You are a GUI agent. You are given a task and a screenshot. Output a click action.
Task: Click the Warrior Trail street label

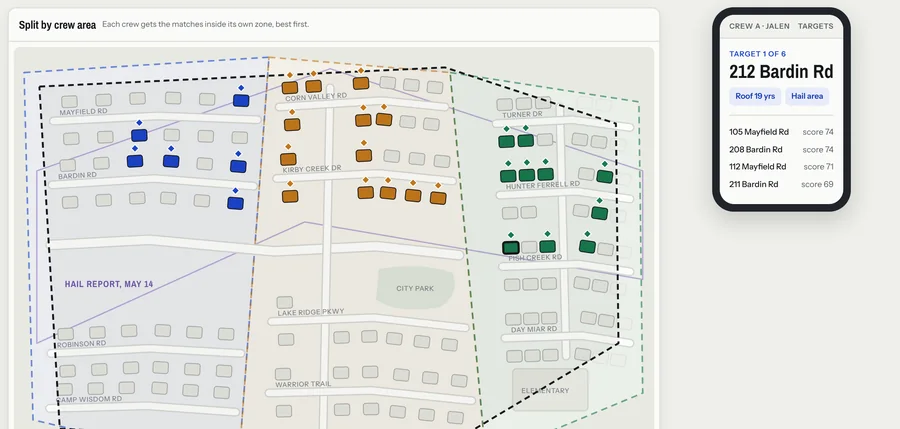(302, 385)
